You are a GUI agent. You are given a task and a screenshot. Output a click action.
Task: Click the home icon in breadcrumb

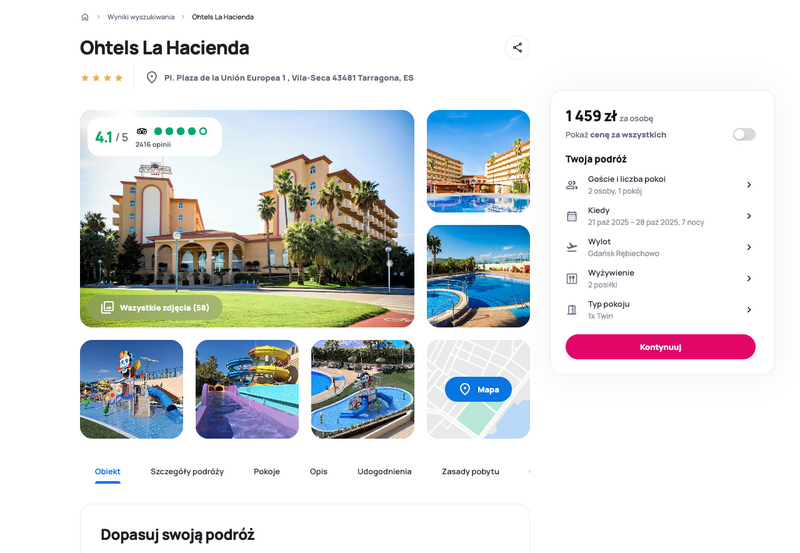(x=85, y=17)
